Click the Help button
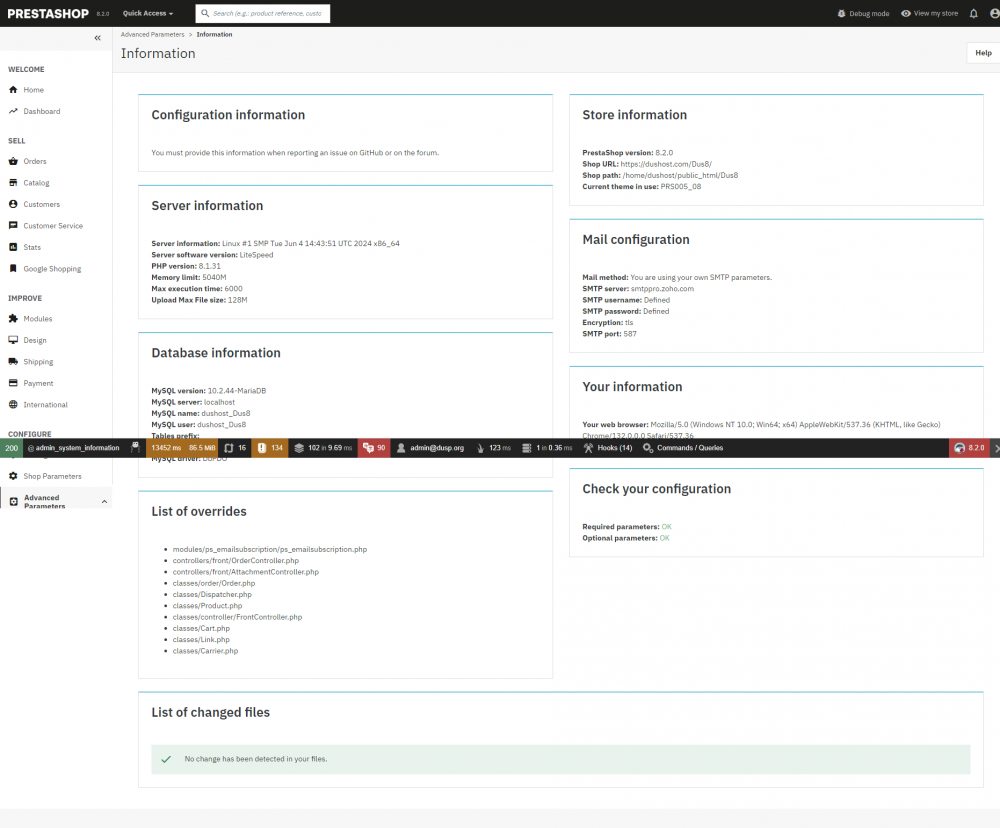This screenshot has height=828, width=1000. pos(983,53)
